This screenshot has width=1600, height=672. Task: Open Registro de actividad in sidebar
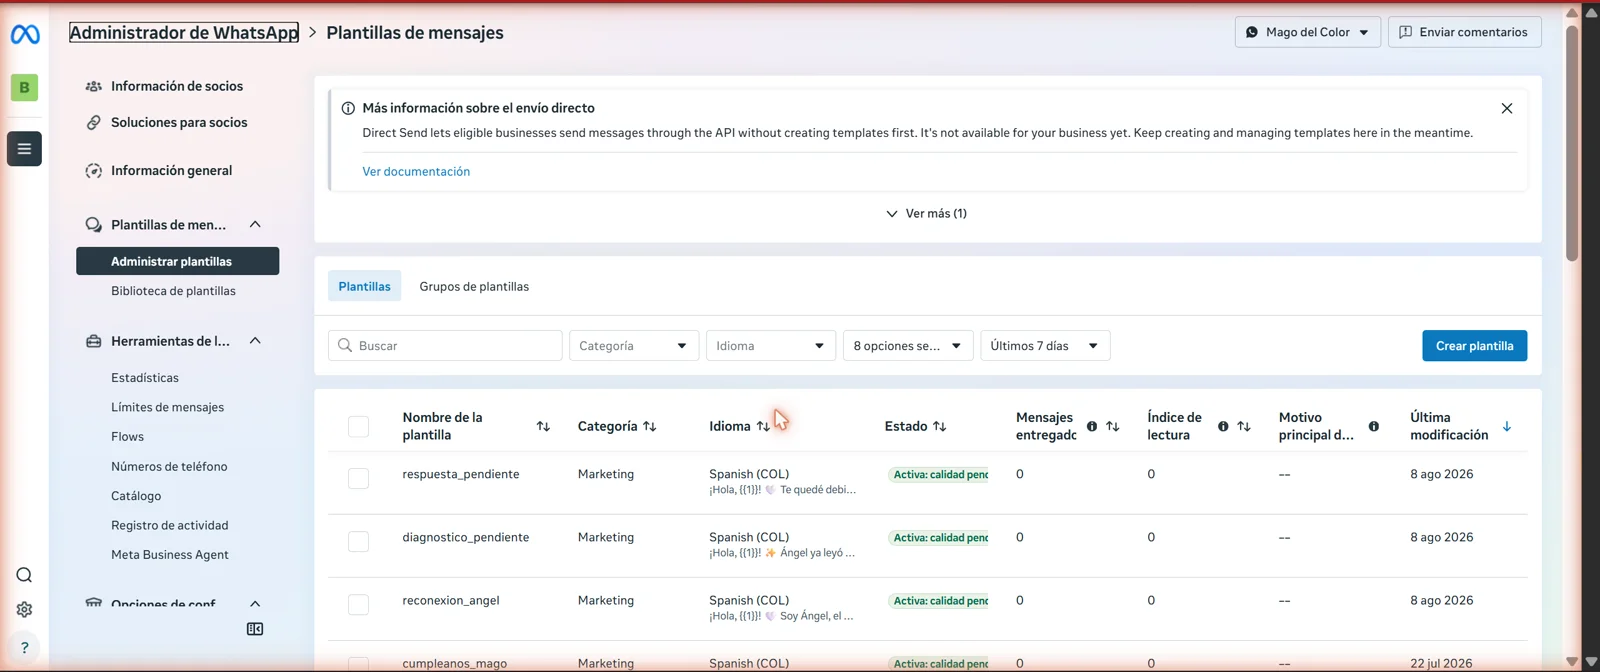click(170, 525)
